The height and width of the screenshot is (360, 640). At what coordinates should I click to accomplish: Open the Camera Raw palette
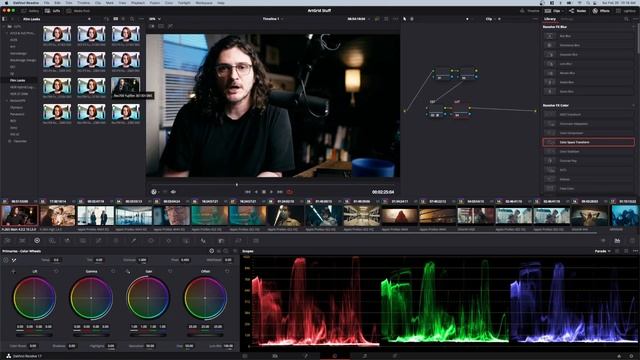(7, 241)
